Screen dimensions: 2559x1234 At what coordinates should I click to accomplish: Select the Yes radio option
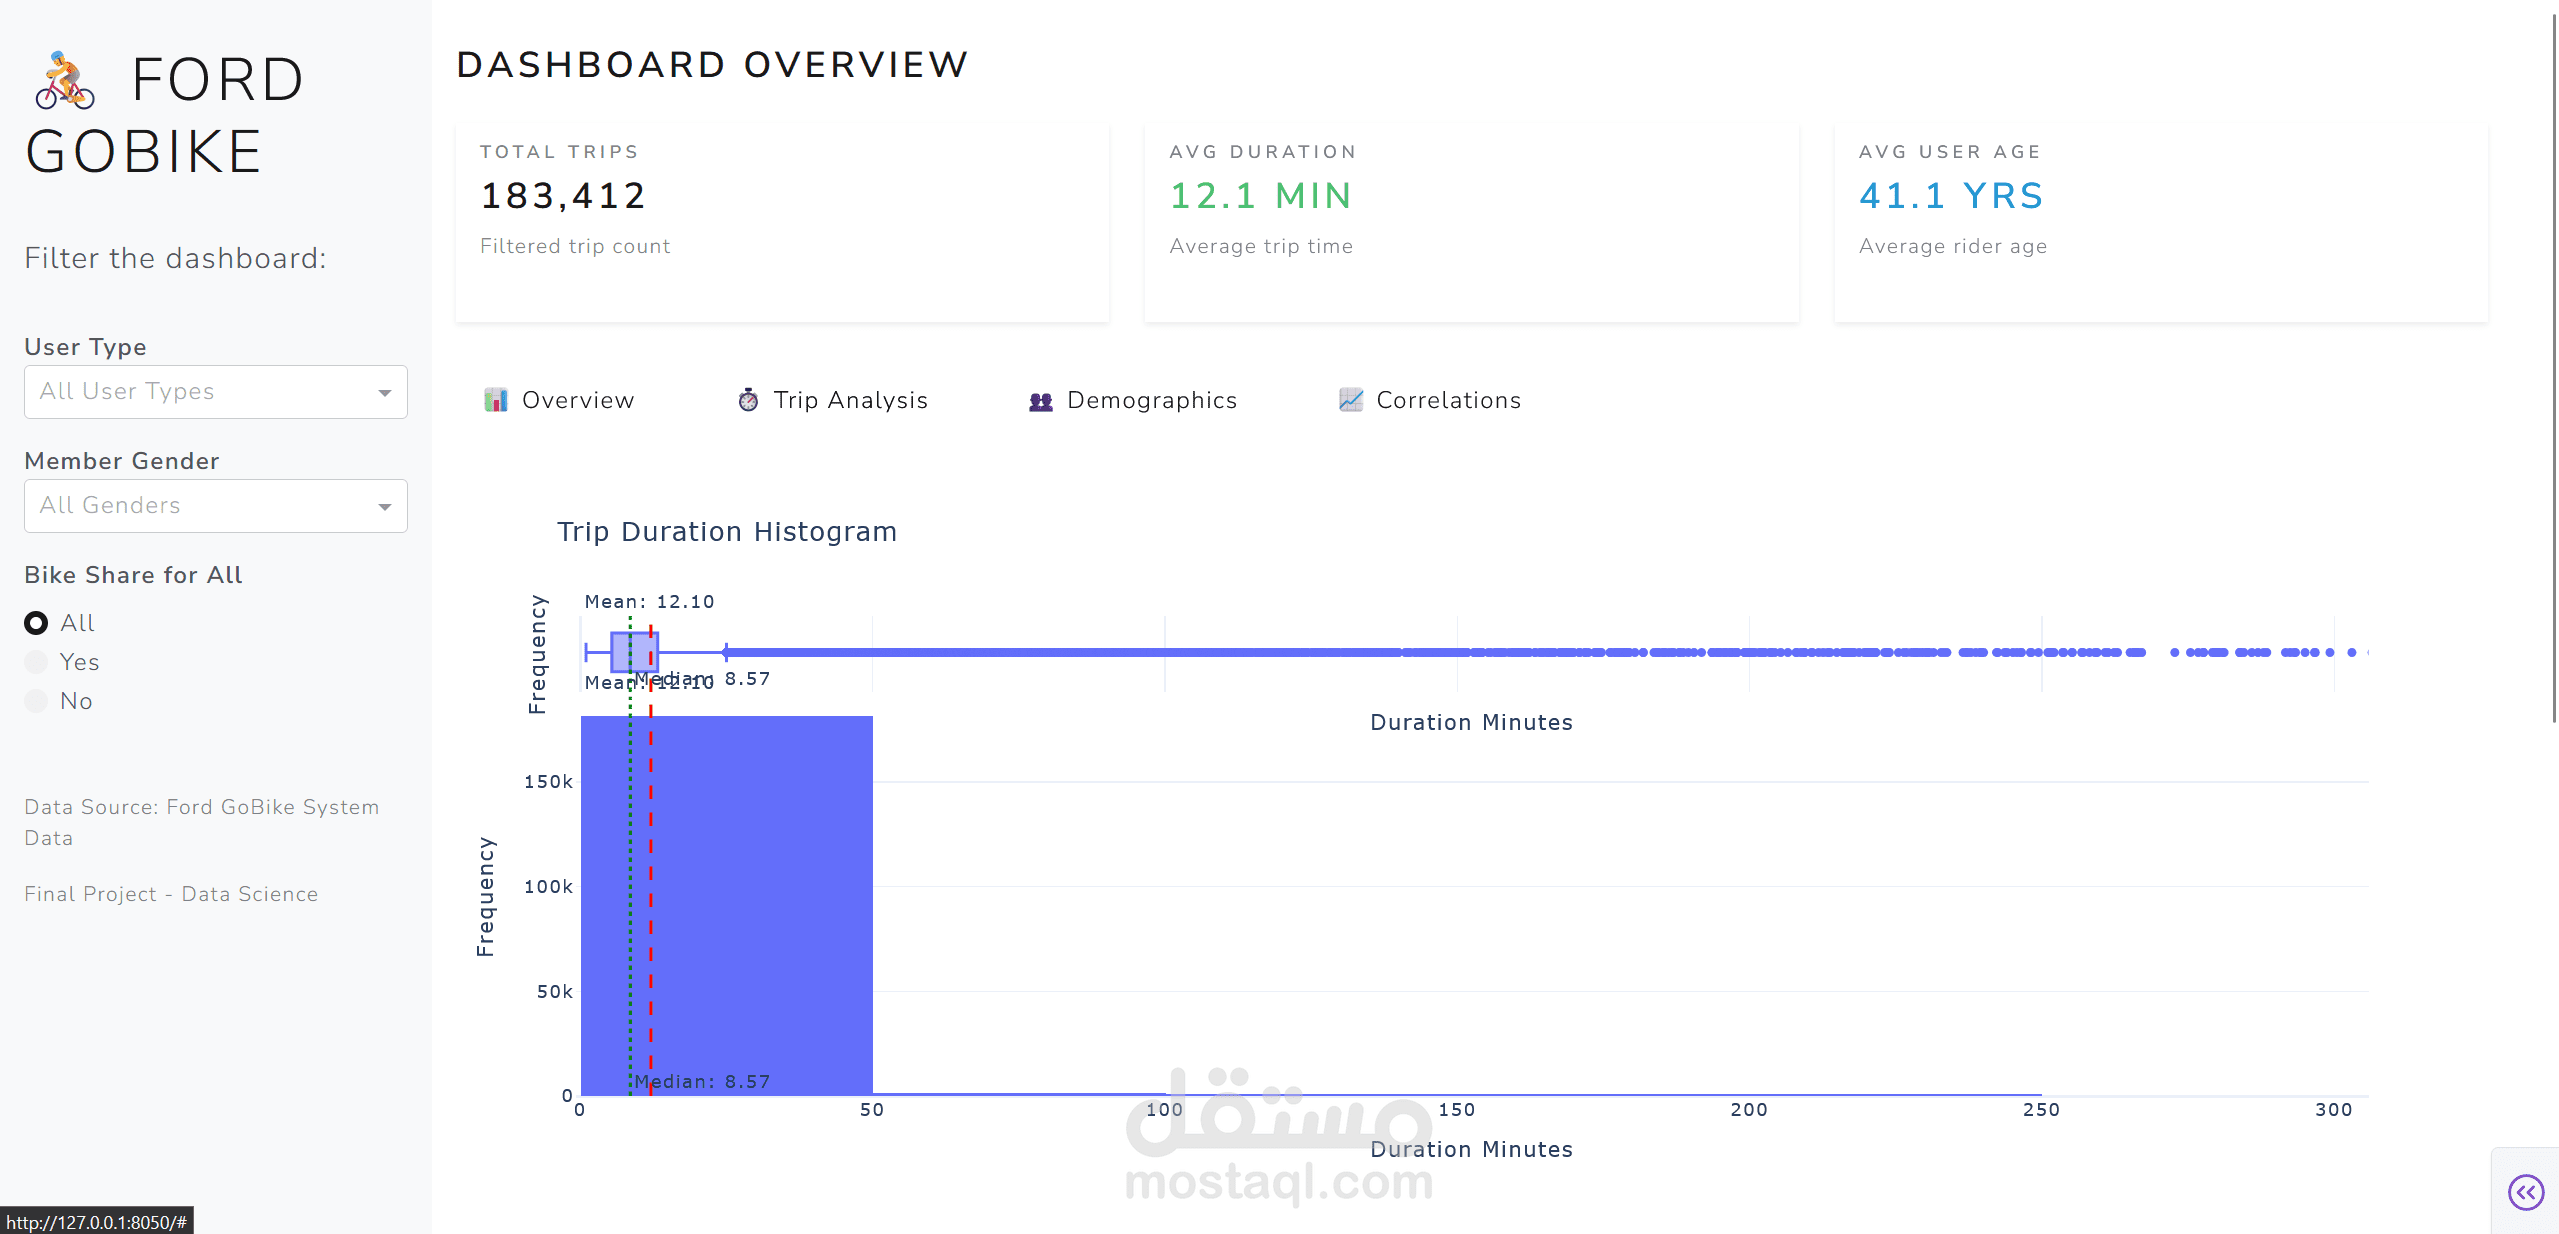tap(36, 662)
